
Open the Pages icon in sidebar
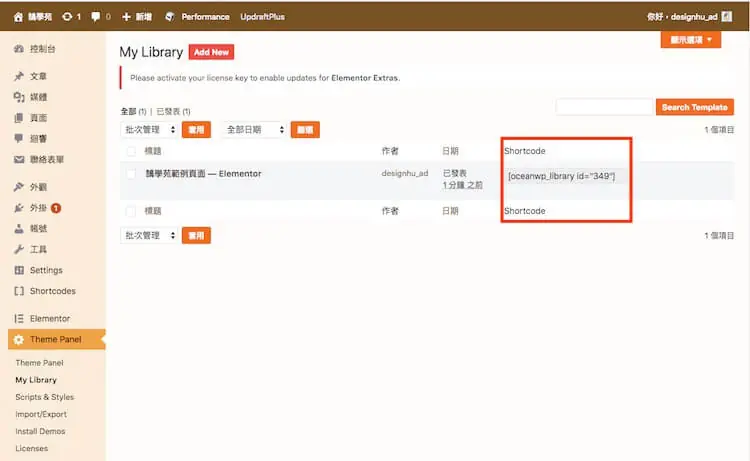19,118
